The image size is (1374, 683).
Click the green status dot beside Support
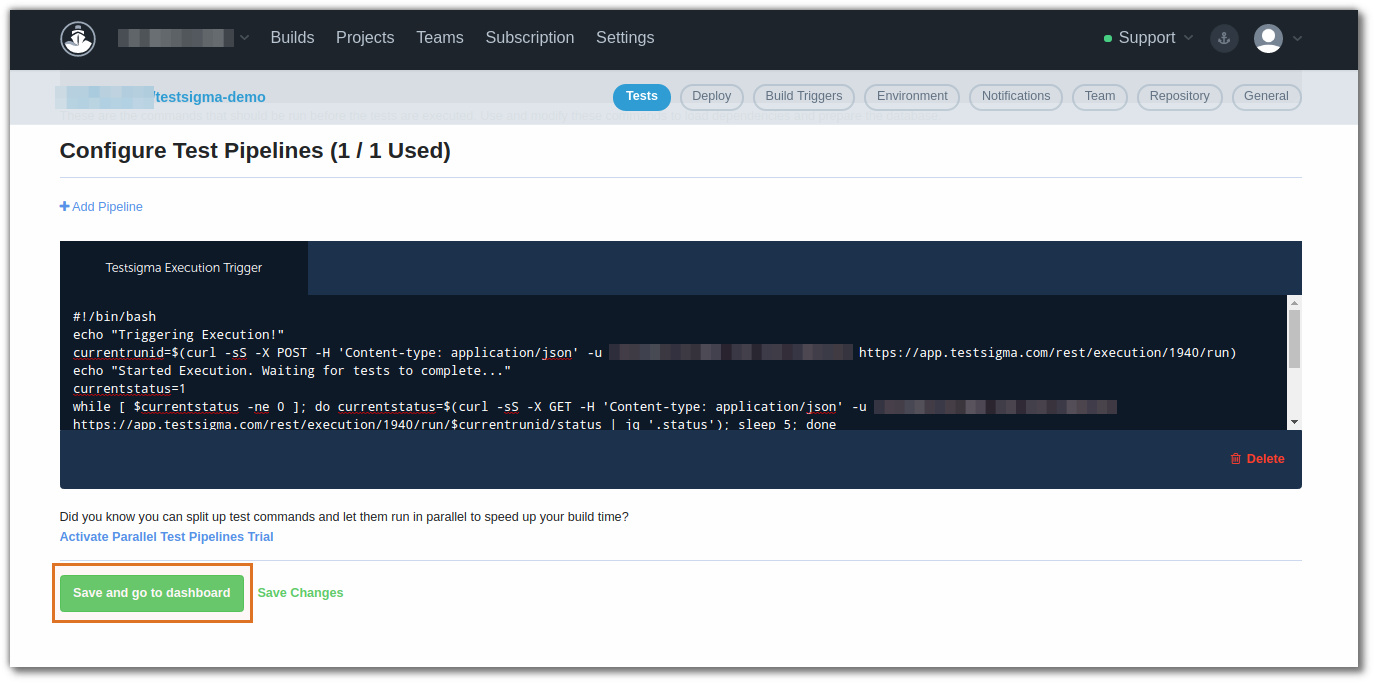click(x=1107, y=37)
